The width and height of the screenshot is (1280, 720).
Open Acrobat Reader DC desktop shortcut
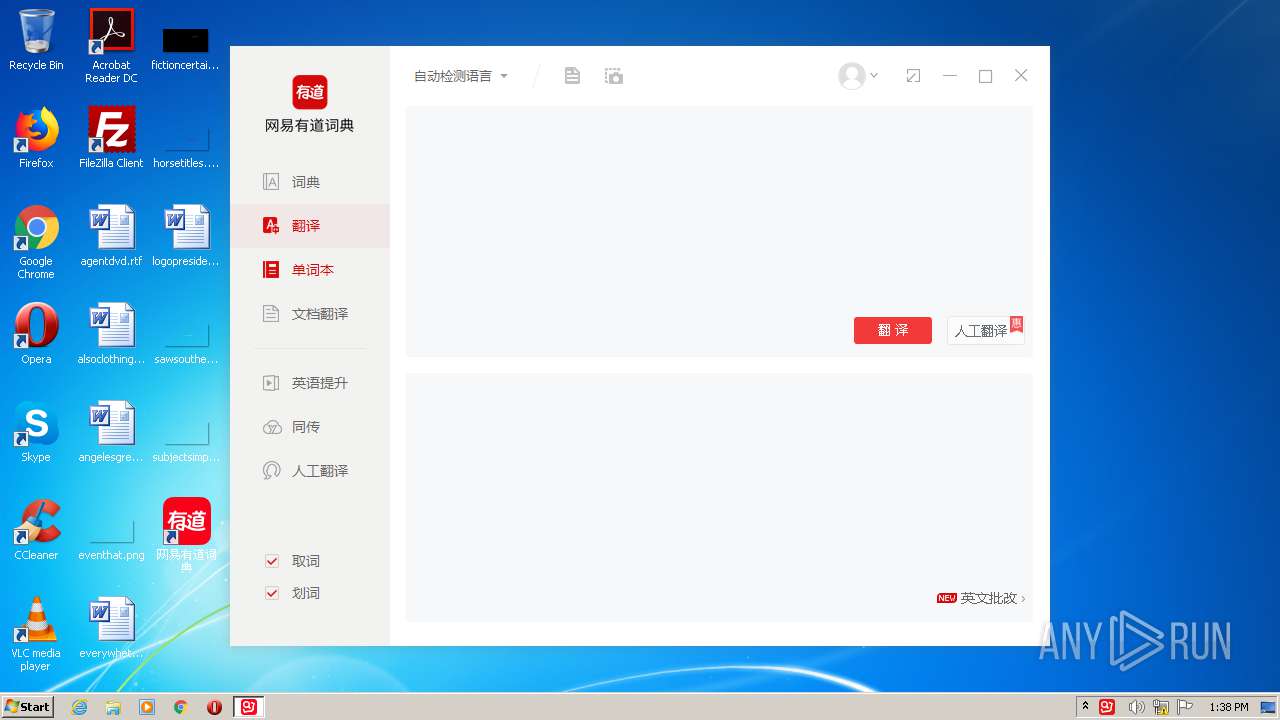pos(111,46)
